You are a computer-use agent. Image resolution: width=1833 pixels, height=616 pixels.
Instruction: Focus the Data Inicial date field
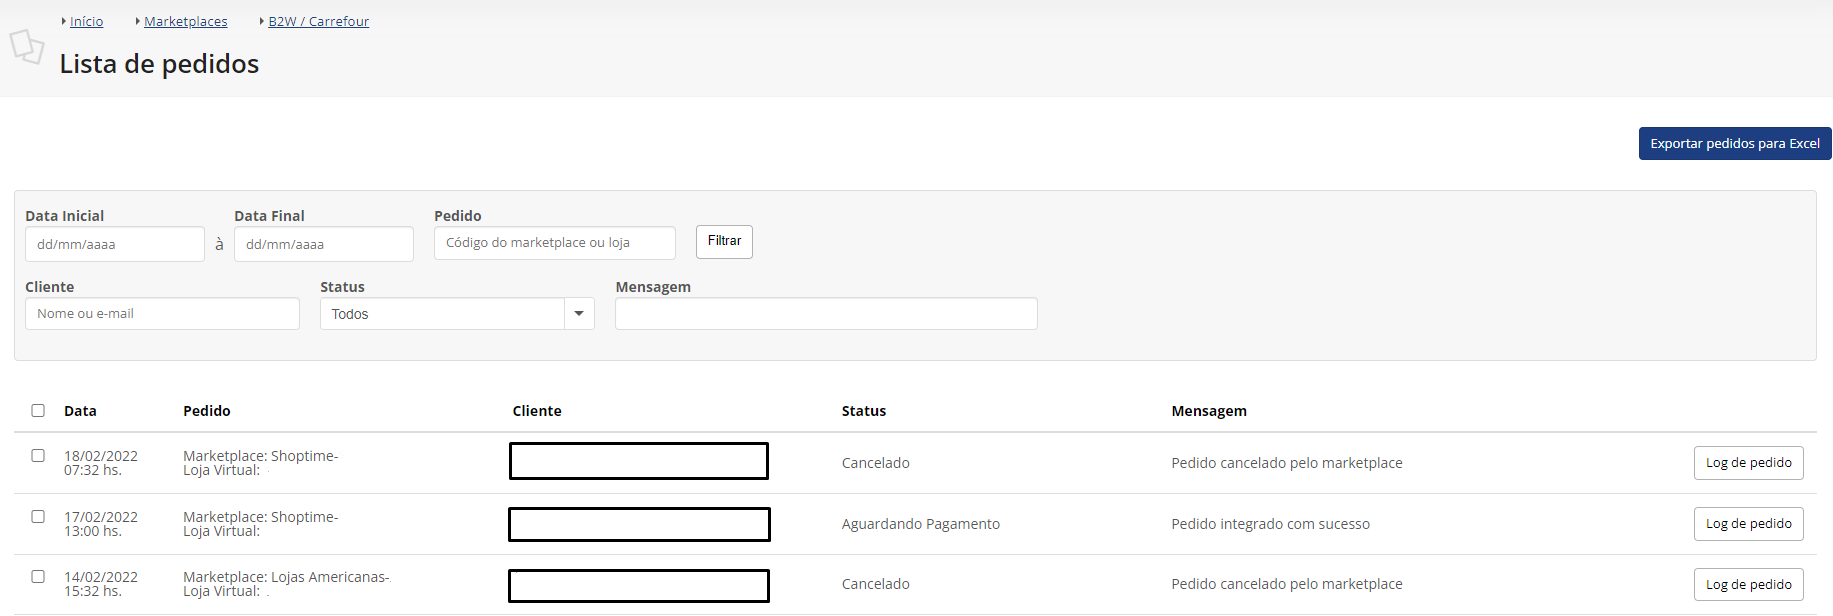tap(115, 244)
